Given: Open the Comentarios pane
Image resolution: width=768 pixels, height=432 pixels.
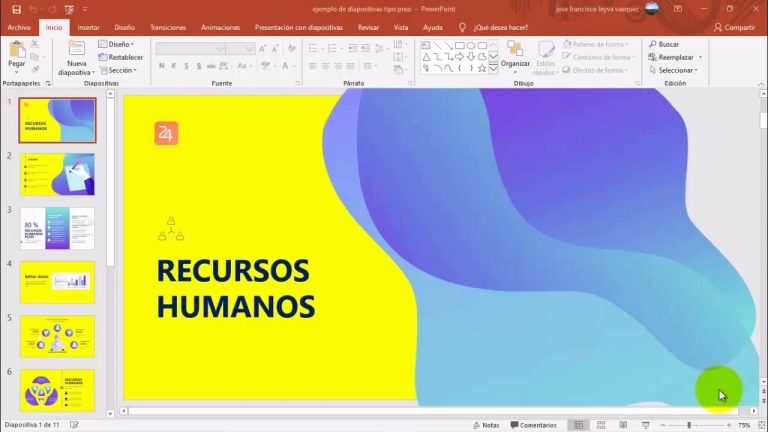Looking at the screenshot, I should tap(533, 425).
